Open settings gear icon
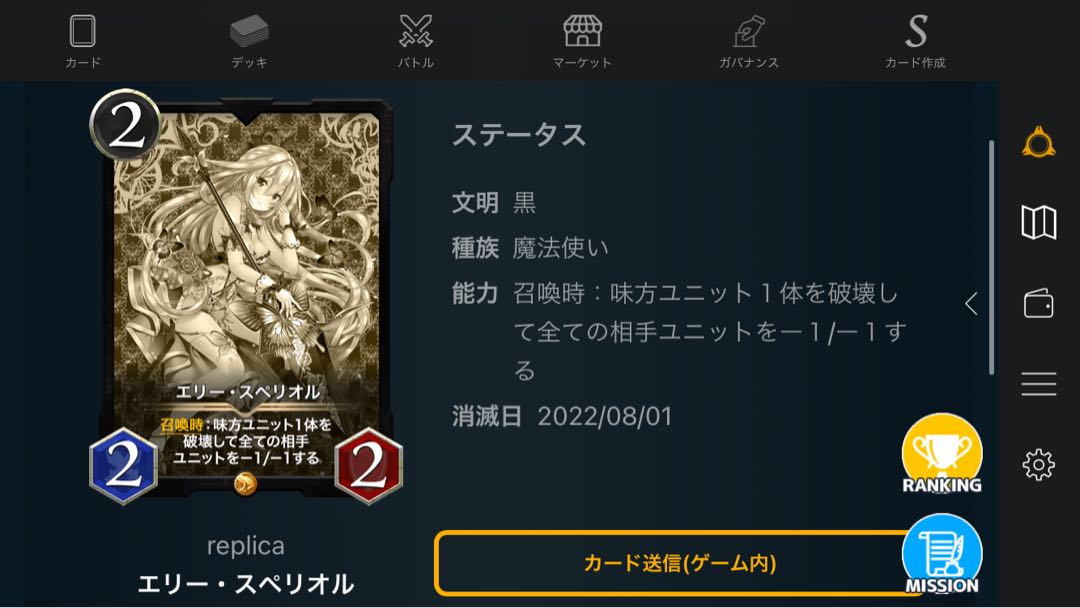This screenshot has height=608, width=1080. (x=1039, y=465)
